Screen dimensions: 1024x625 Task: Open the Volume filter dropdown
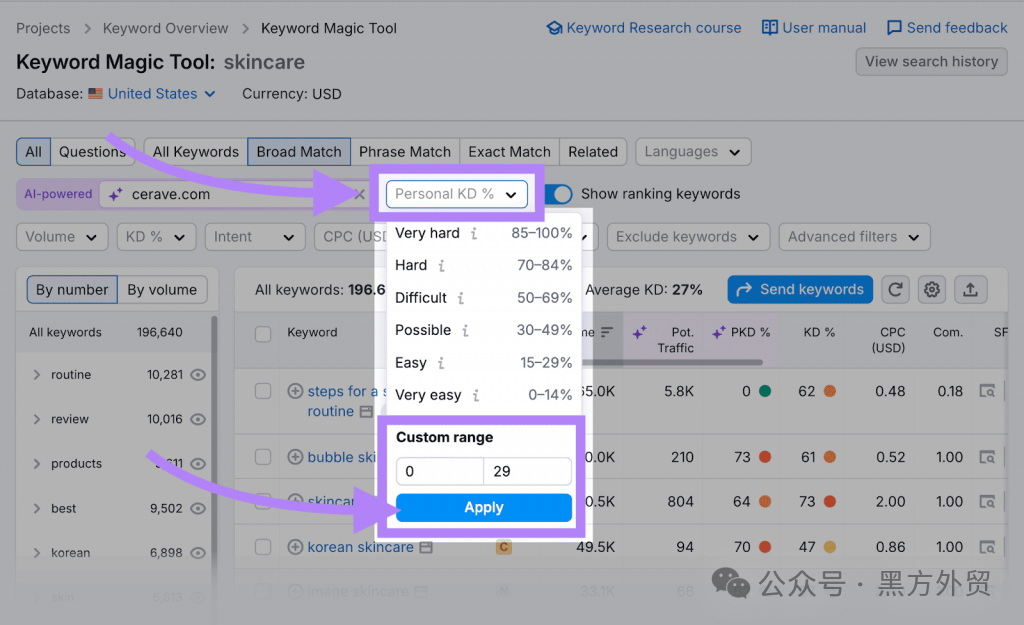(x=61, y=236)
